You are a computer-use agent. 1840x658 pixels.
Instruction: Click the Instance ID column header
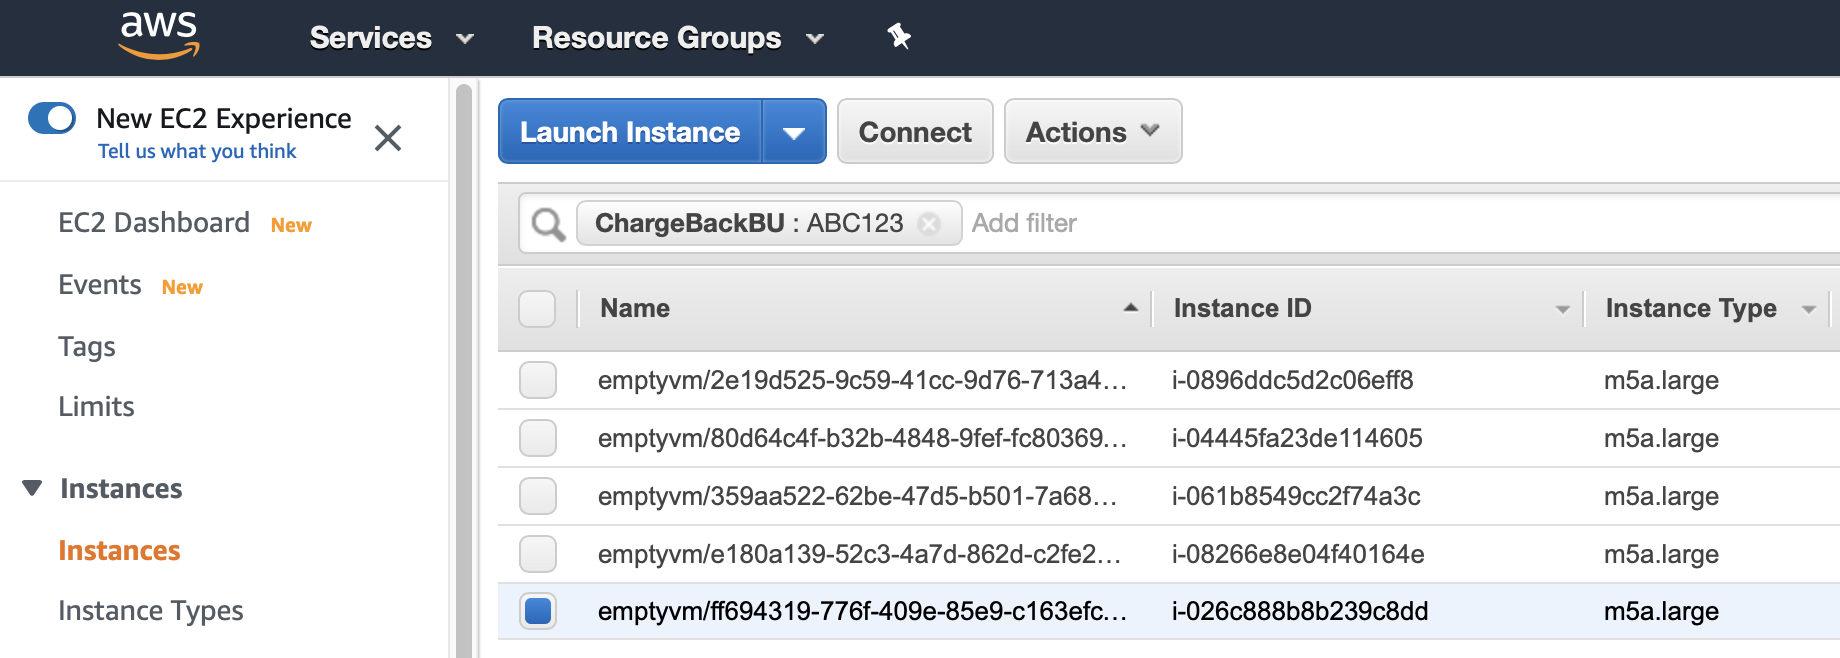(x=1242, y=308)
